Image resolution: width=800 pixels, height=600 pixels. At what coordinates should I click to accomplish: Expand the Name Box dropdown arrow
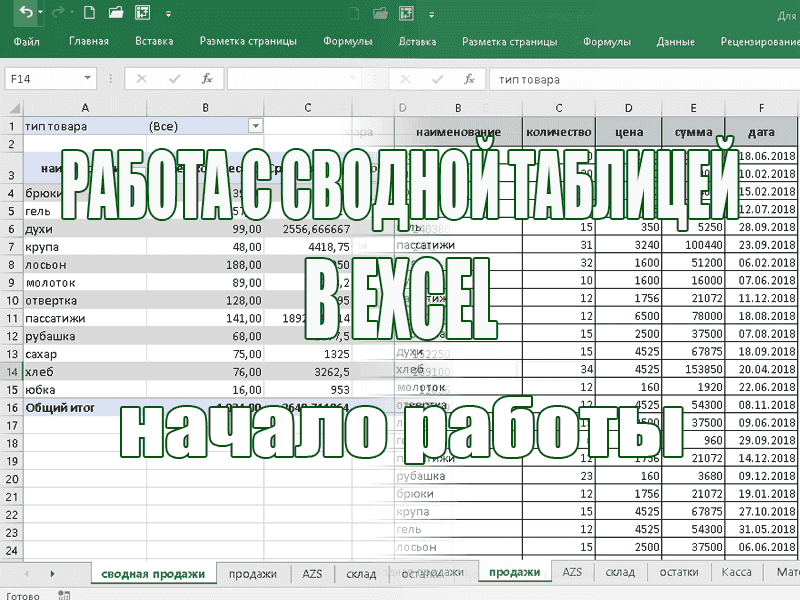(x=89, y=78)
